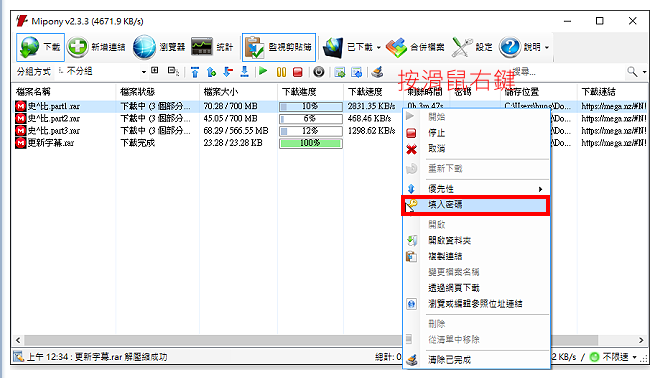Click the expand-all groups plus icon
Image resolution: width=664 pixels, height=378 pixels.
(155, 71)
